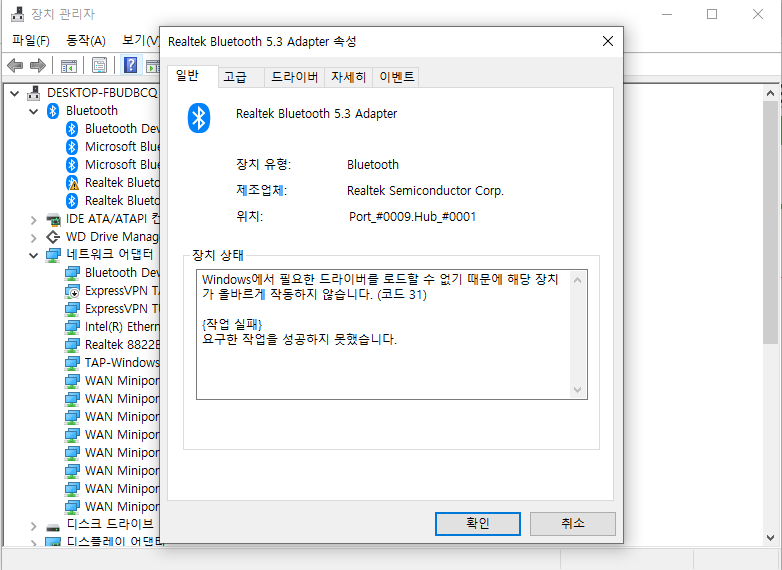Select the first WAN Miniport adapter
The height and width of the screenshot is (570, 782).
[113, 381]
